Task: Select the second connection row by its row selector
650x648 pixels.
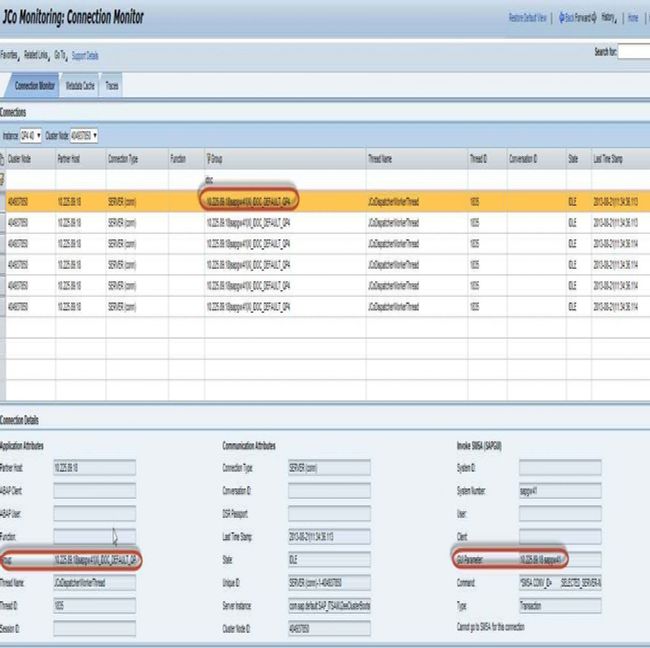Action: [2, 223]
